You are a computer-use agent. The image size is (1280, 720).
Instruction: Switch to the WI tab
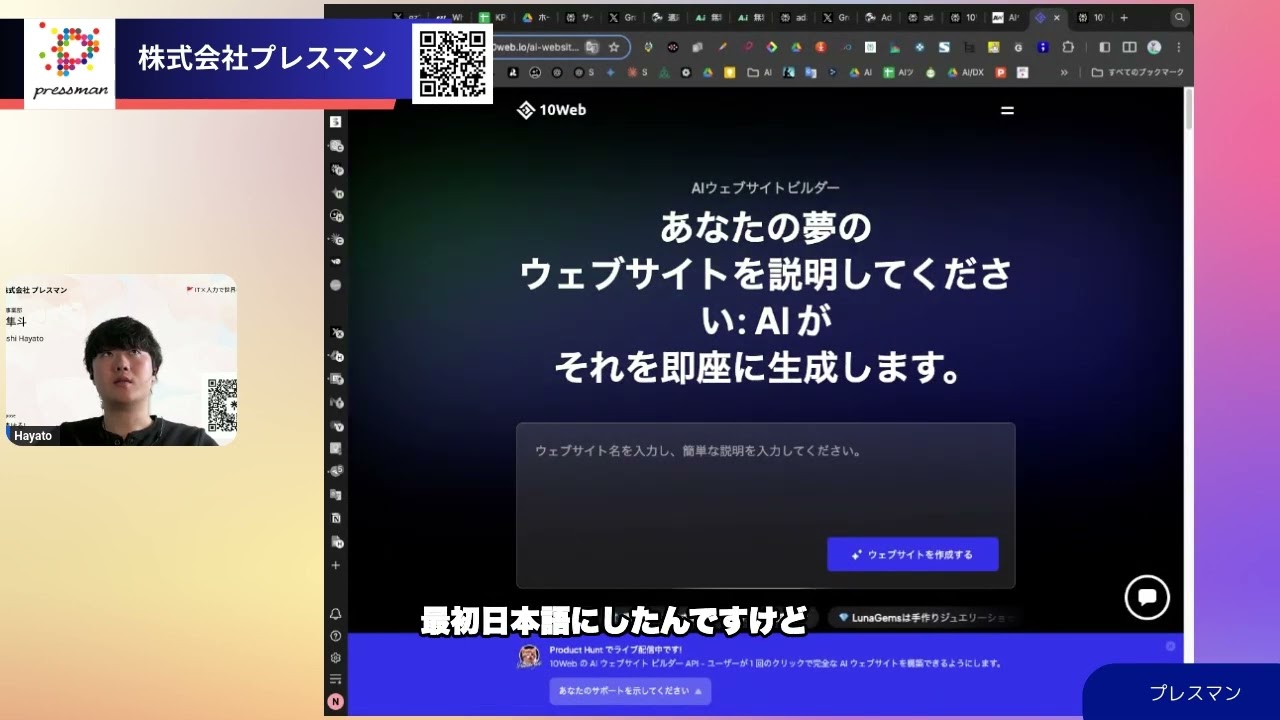450,17
